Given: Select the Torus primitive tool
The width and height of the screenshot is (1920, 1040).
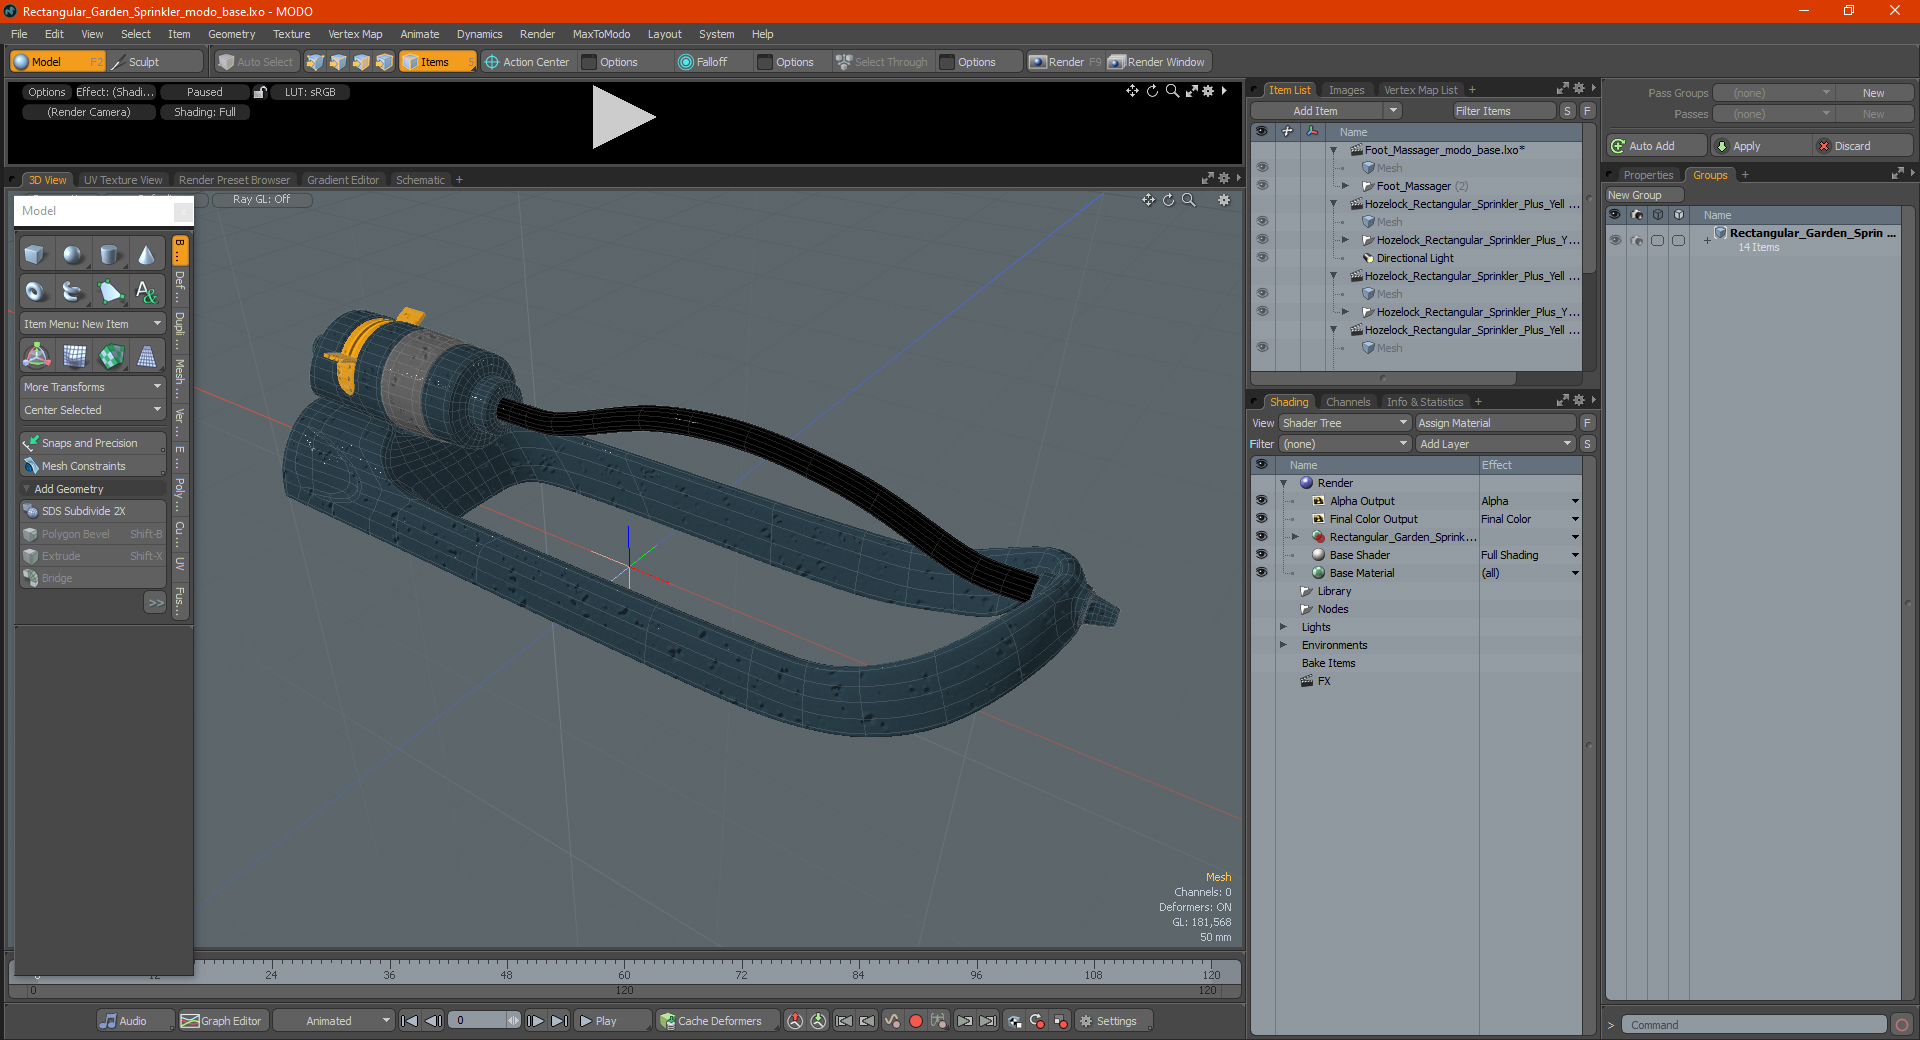Looking at the screenshot, I should (x=35, y=292).
